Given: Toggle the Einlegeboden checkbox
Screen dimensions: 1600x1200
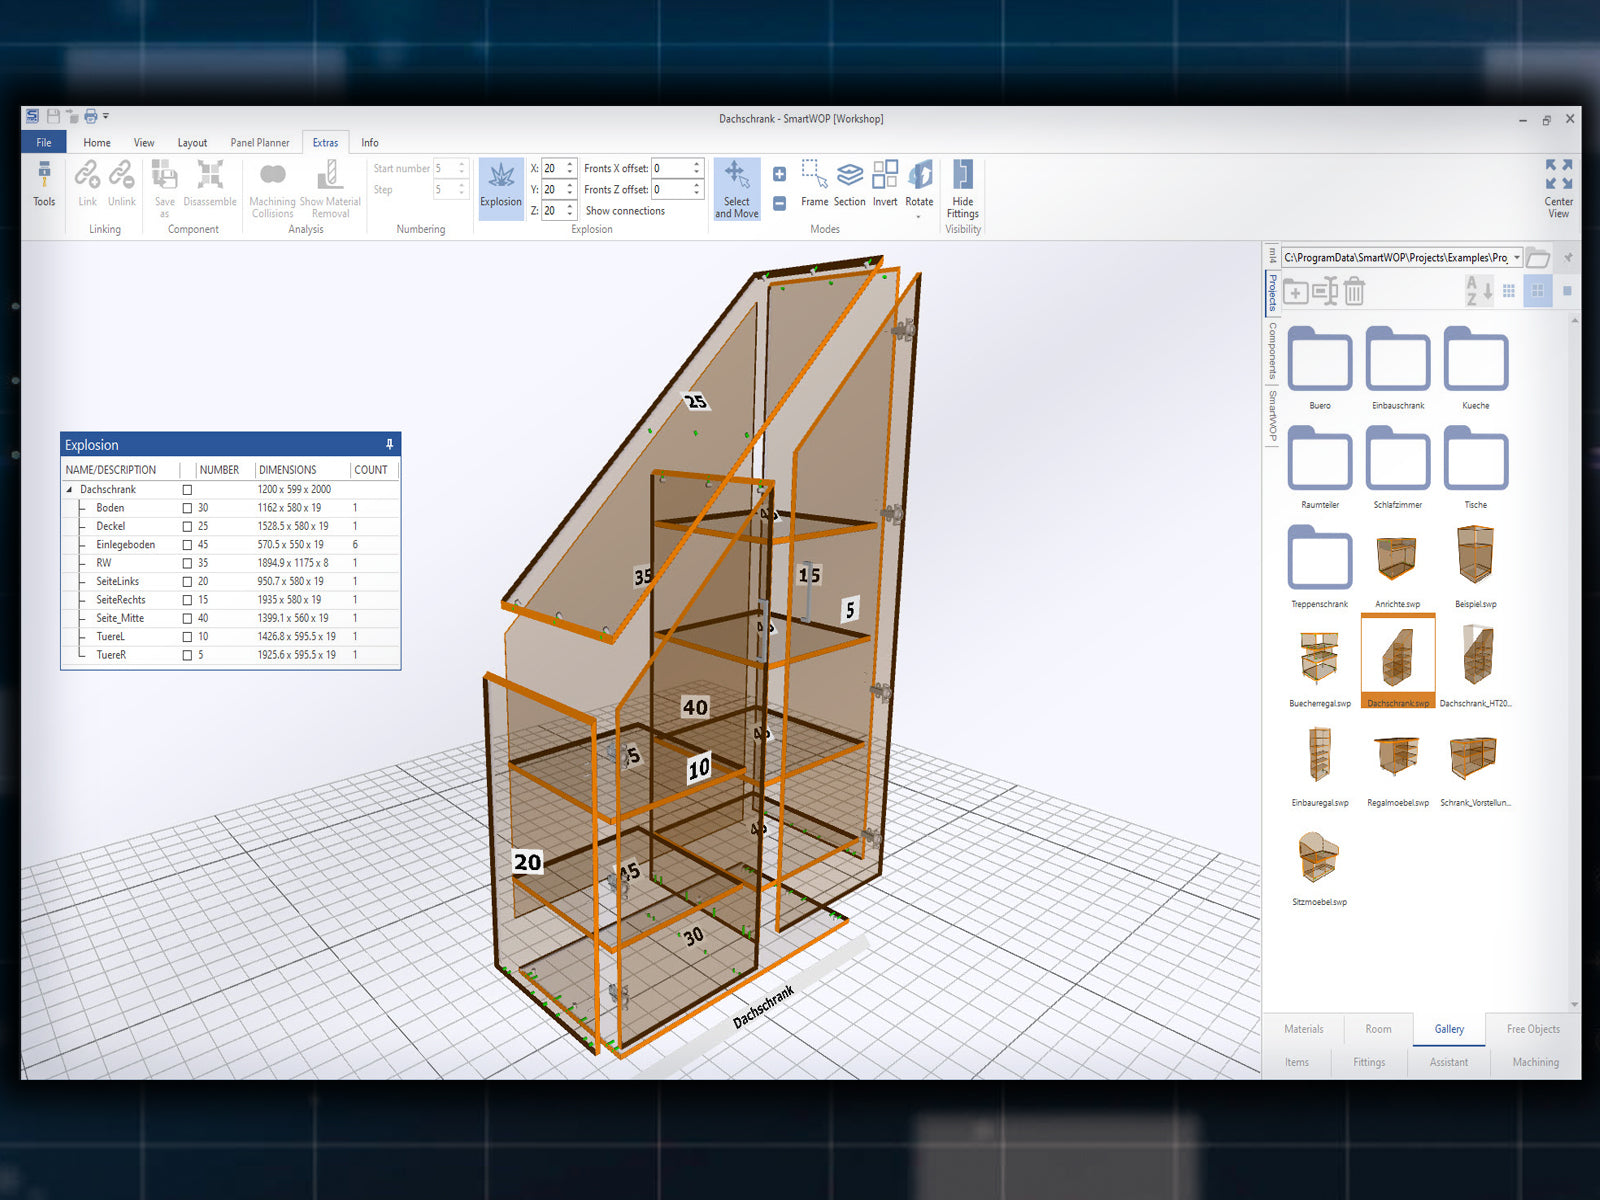Looking at the screenshot, I should point(187,545).
